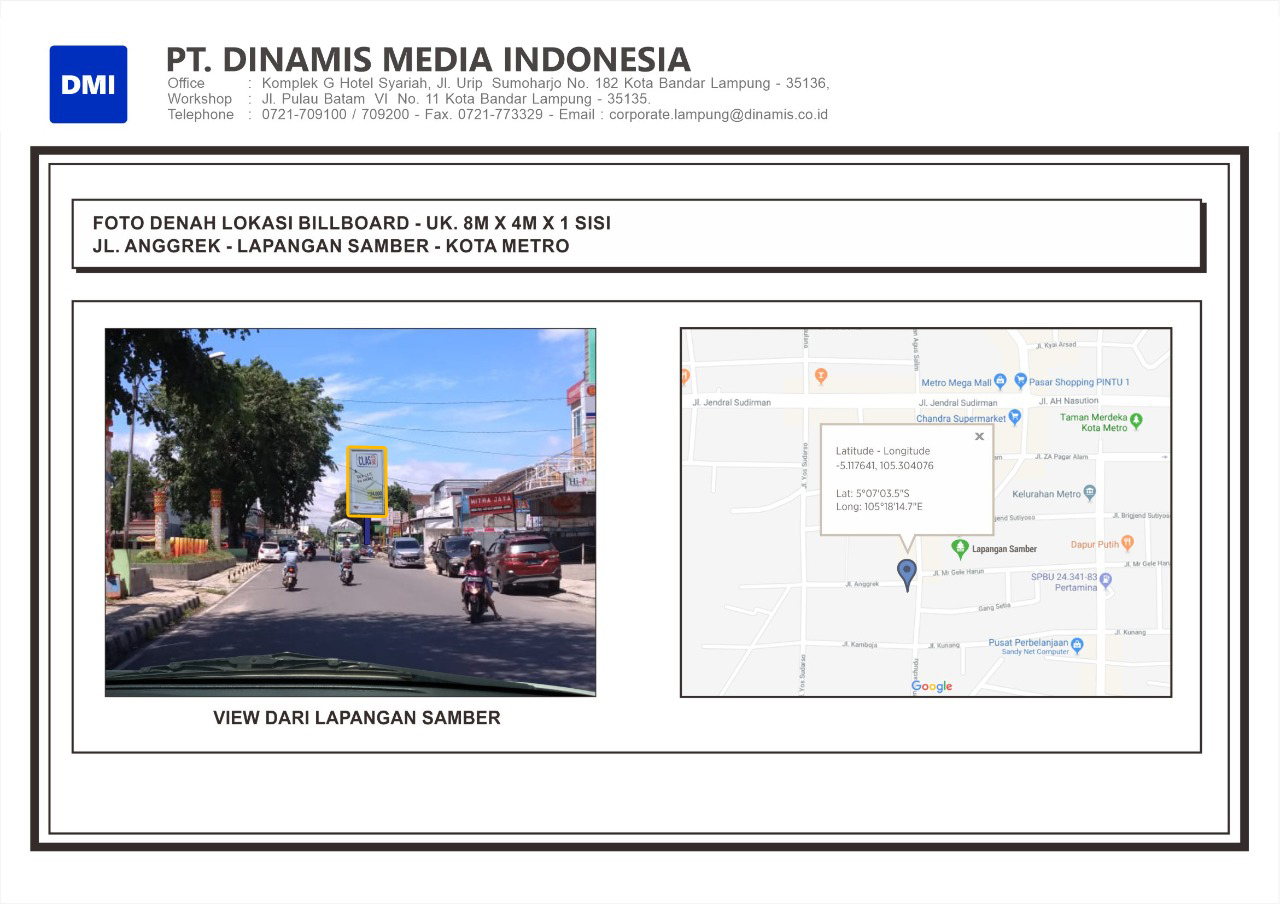
Task: Click the Google logo on the map
Action: [932, 686]
